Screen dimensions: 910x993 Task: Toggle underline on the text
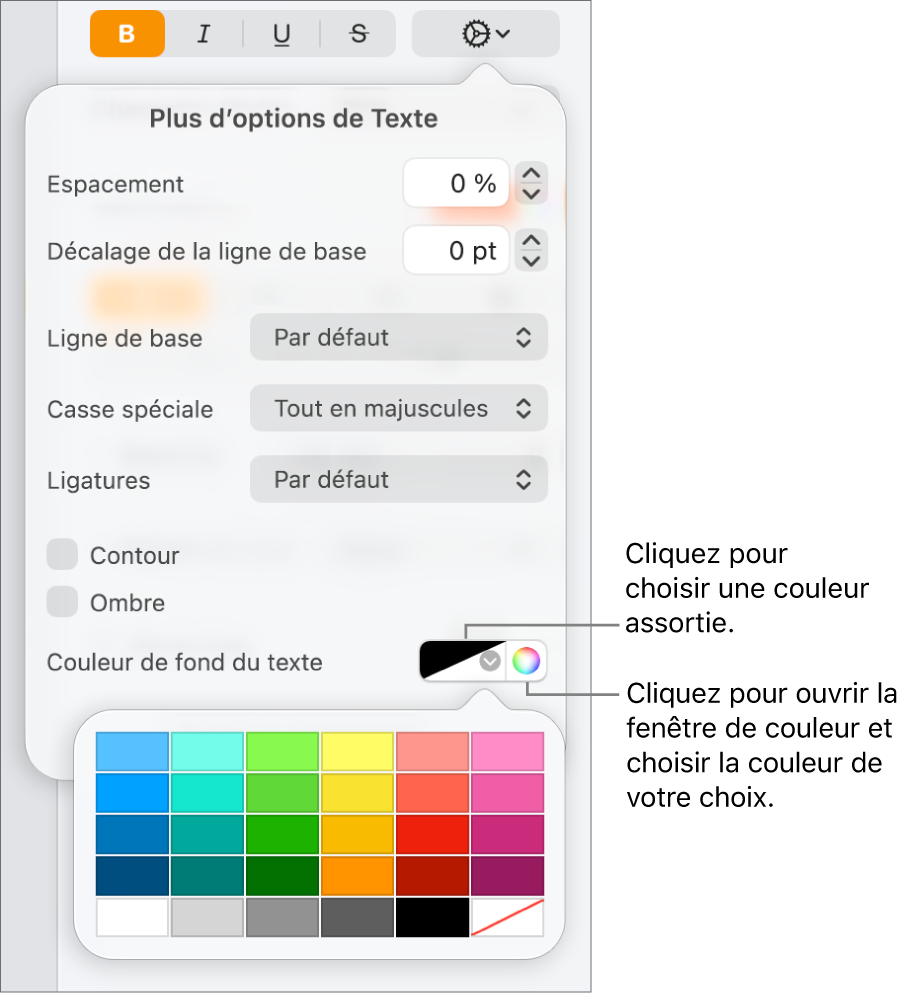pyautogui.click(x=281, y=33)
